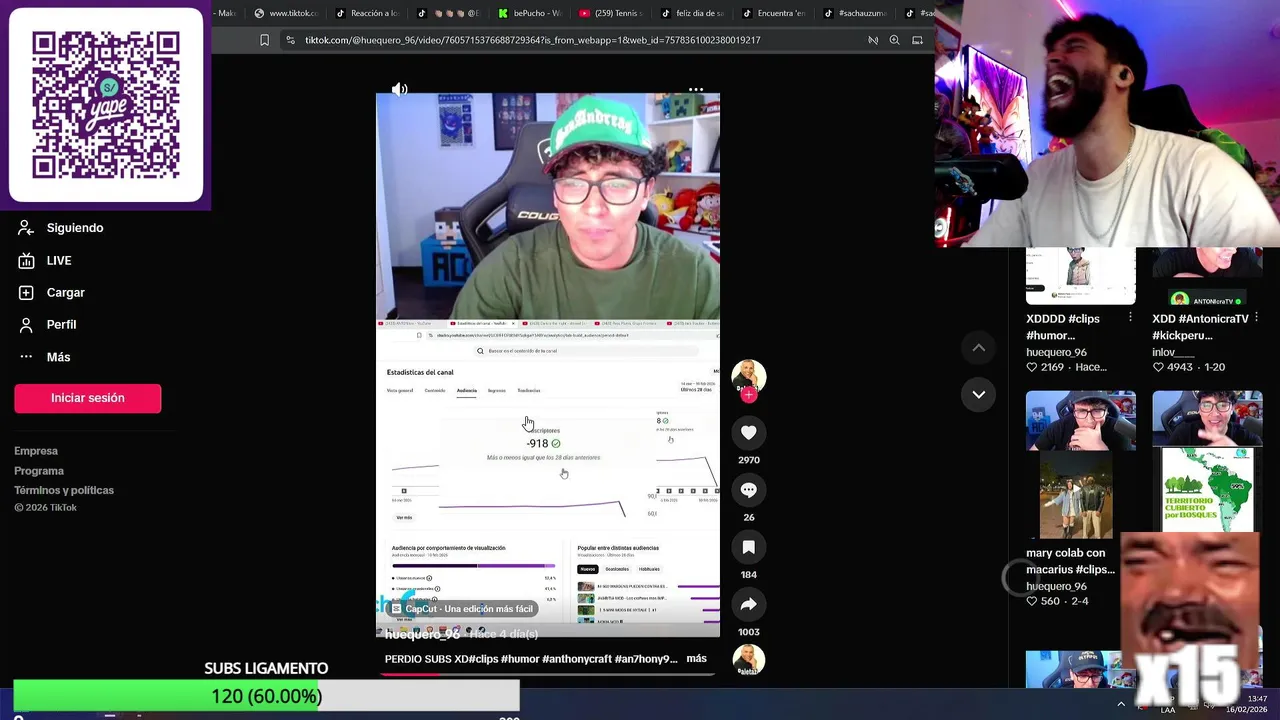Open options dots on XDDDD #clips card
Viewport: 1280px width, 720px height.
[x=1130, y=317]
